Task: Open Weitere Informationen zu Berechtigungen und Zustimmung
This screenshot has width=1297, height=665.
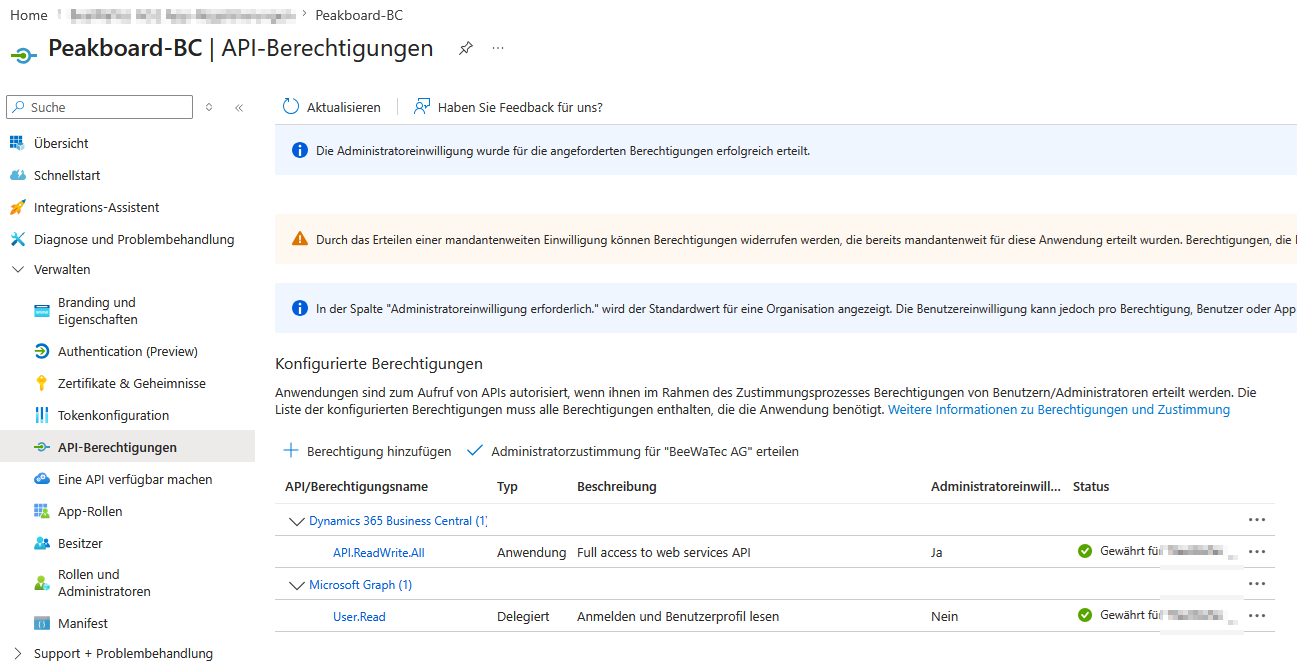Action: pyautogui.click(x=1059, y=409)
